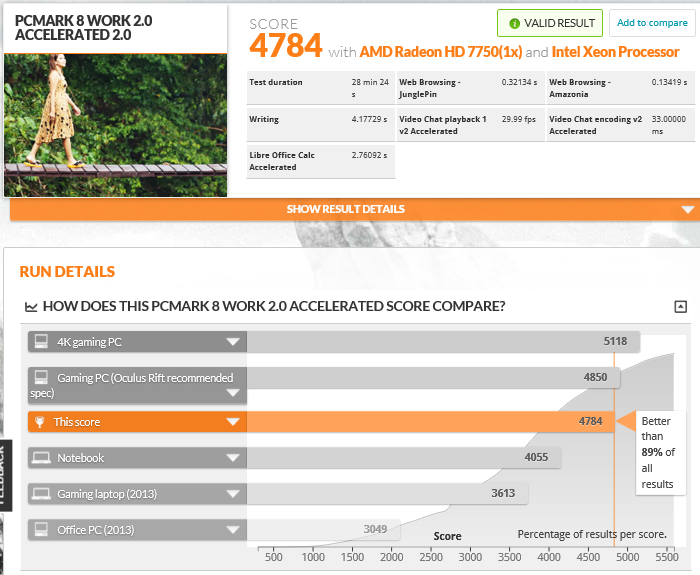Click the chart icon beside HOW DOES THIS
Viewport: 700px width, 575px height.
coord(31,307)
